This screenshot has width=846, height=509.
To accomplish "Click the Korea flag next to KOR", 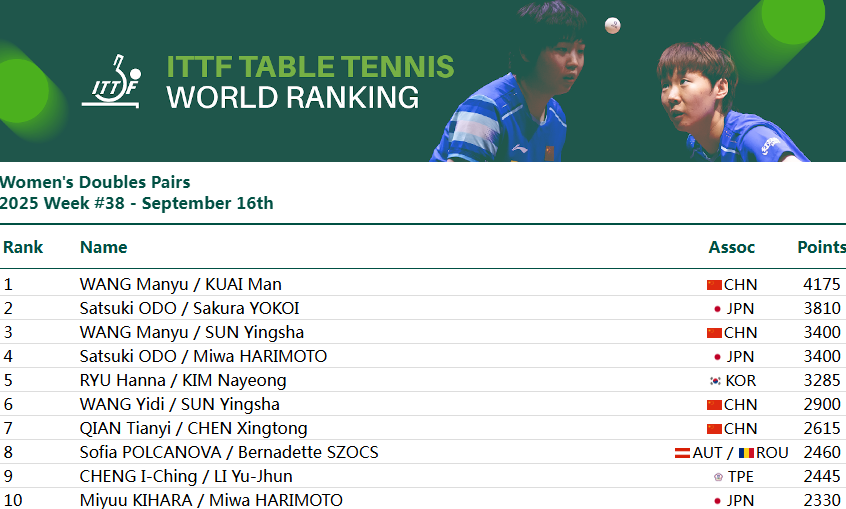I will pos(715,381).
